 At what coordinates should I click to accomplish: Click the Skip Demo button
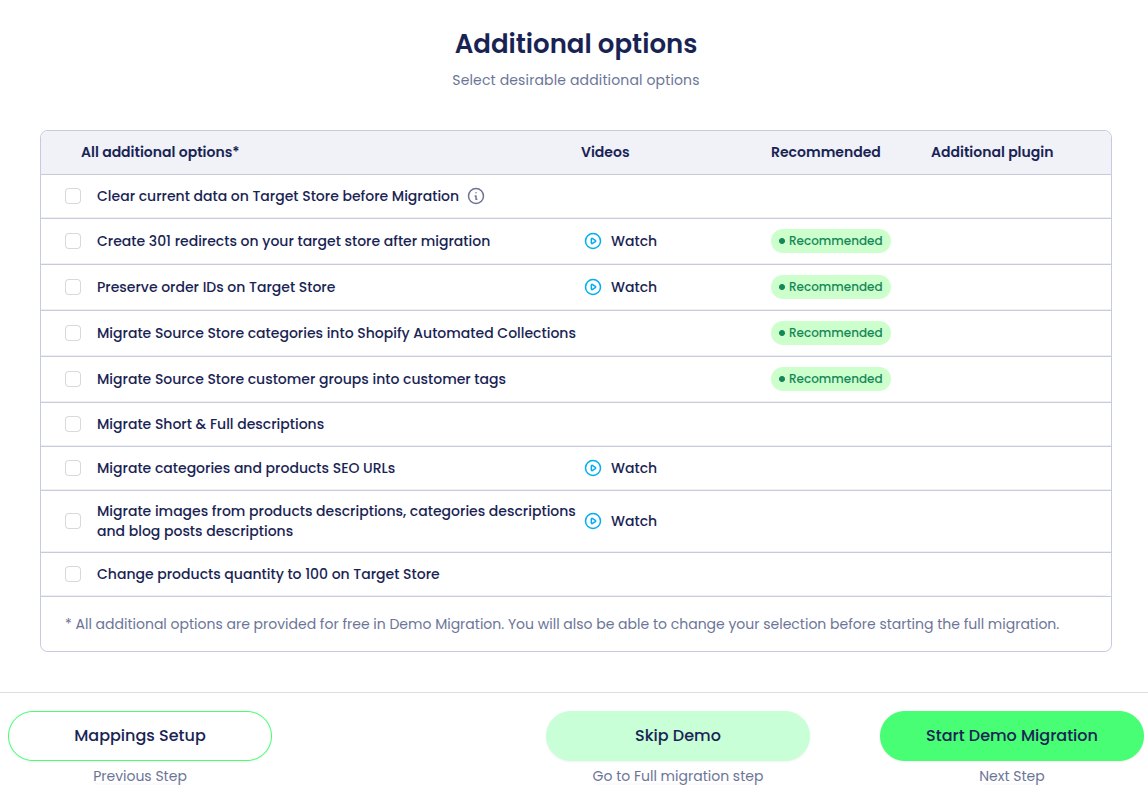[678, 736]
